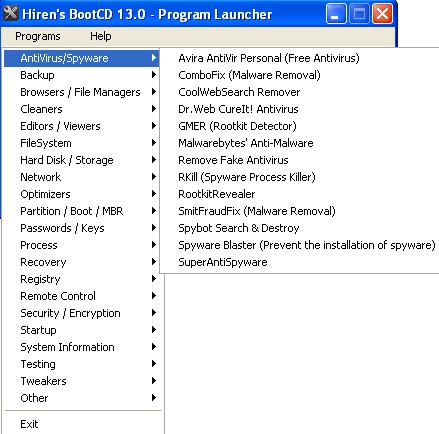Open the Optimizers submenu
Viewport: 439px width, 434px height.
[x=81, y=194]
